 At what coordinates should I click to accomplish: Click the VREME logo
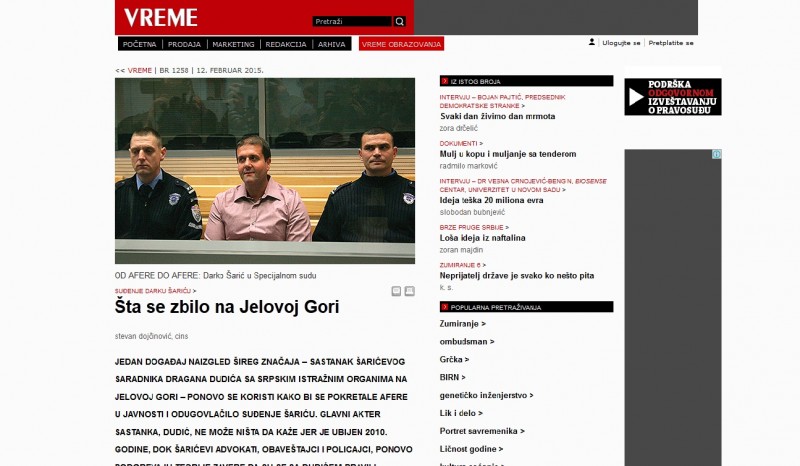161,18
